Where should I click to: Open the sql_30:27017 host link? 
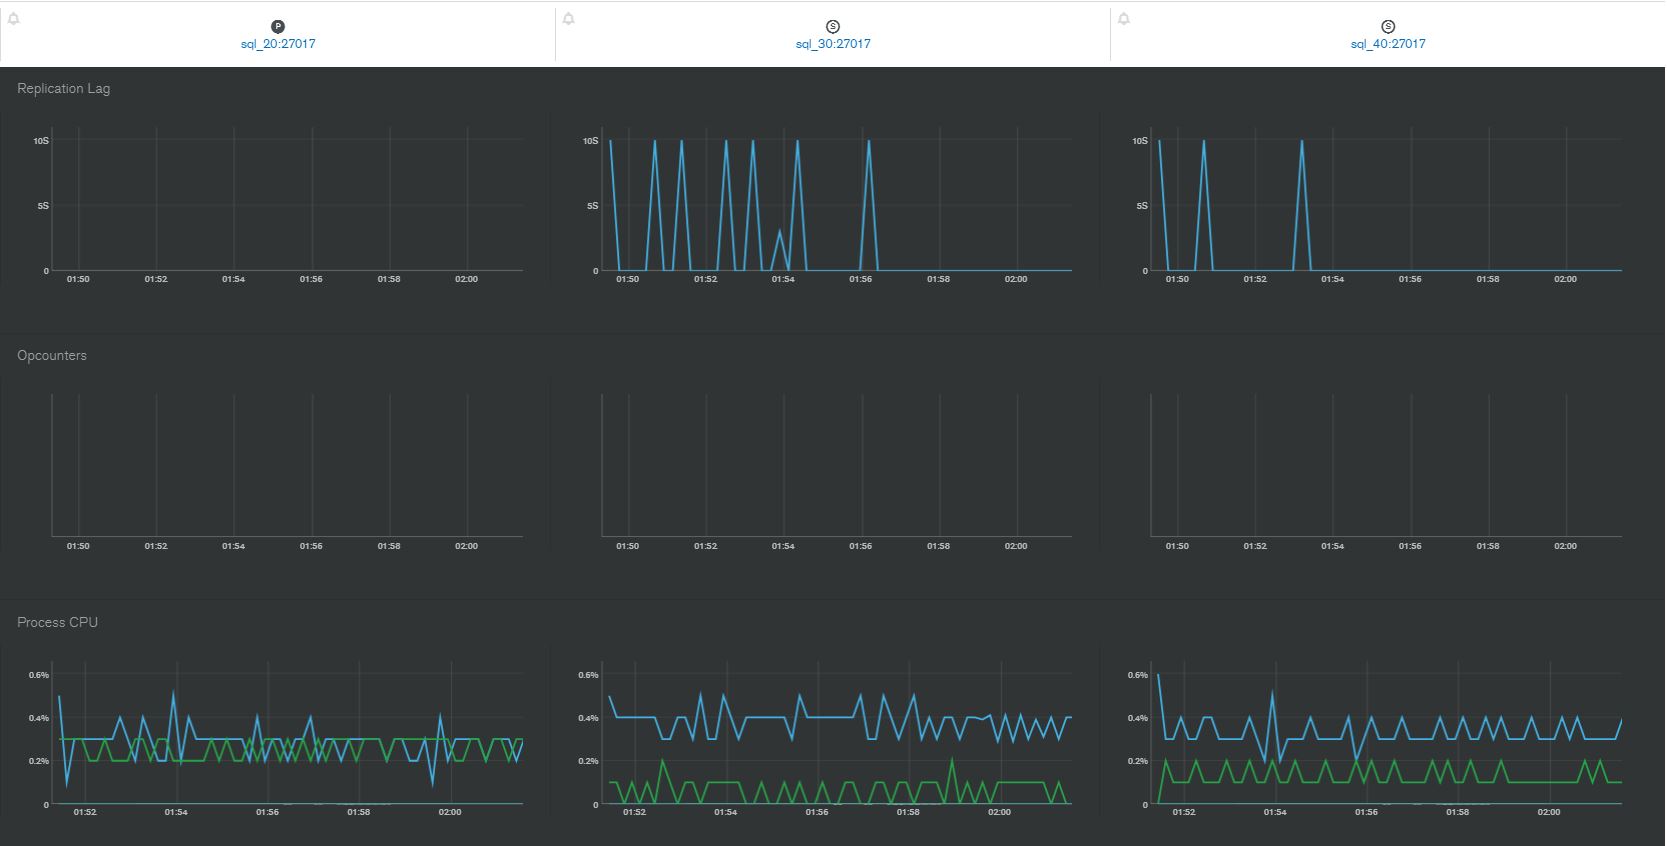[833, 44]
